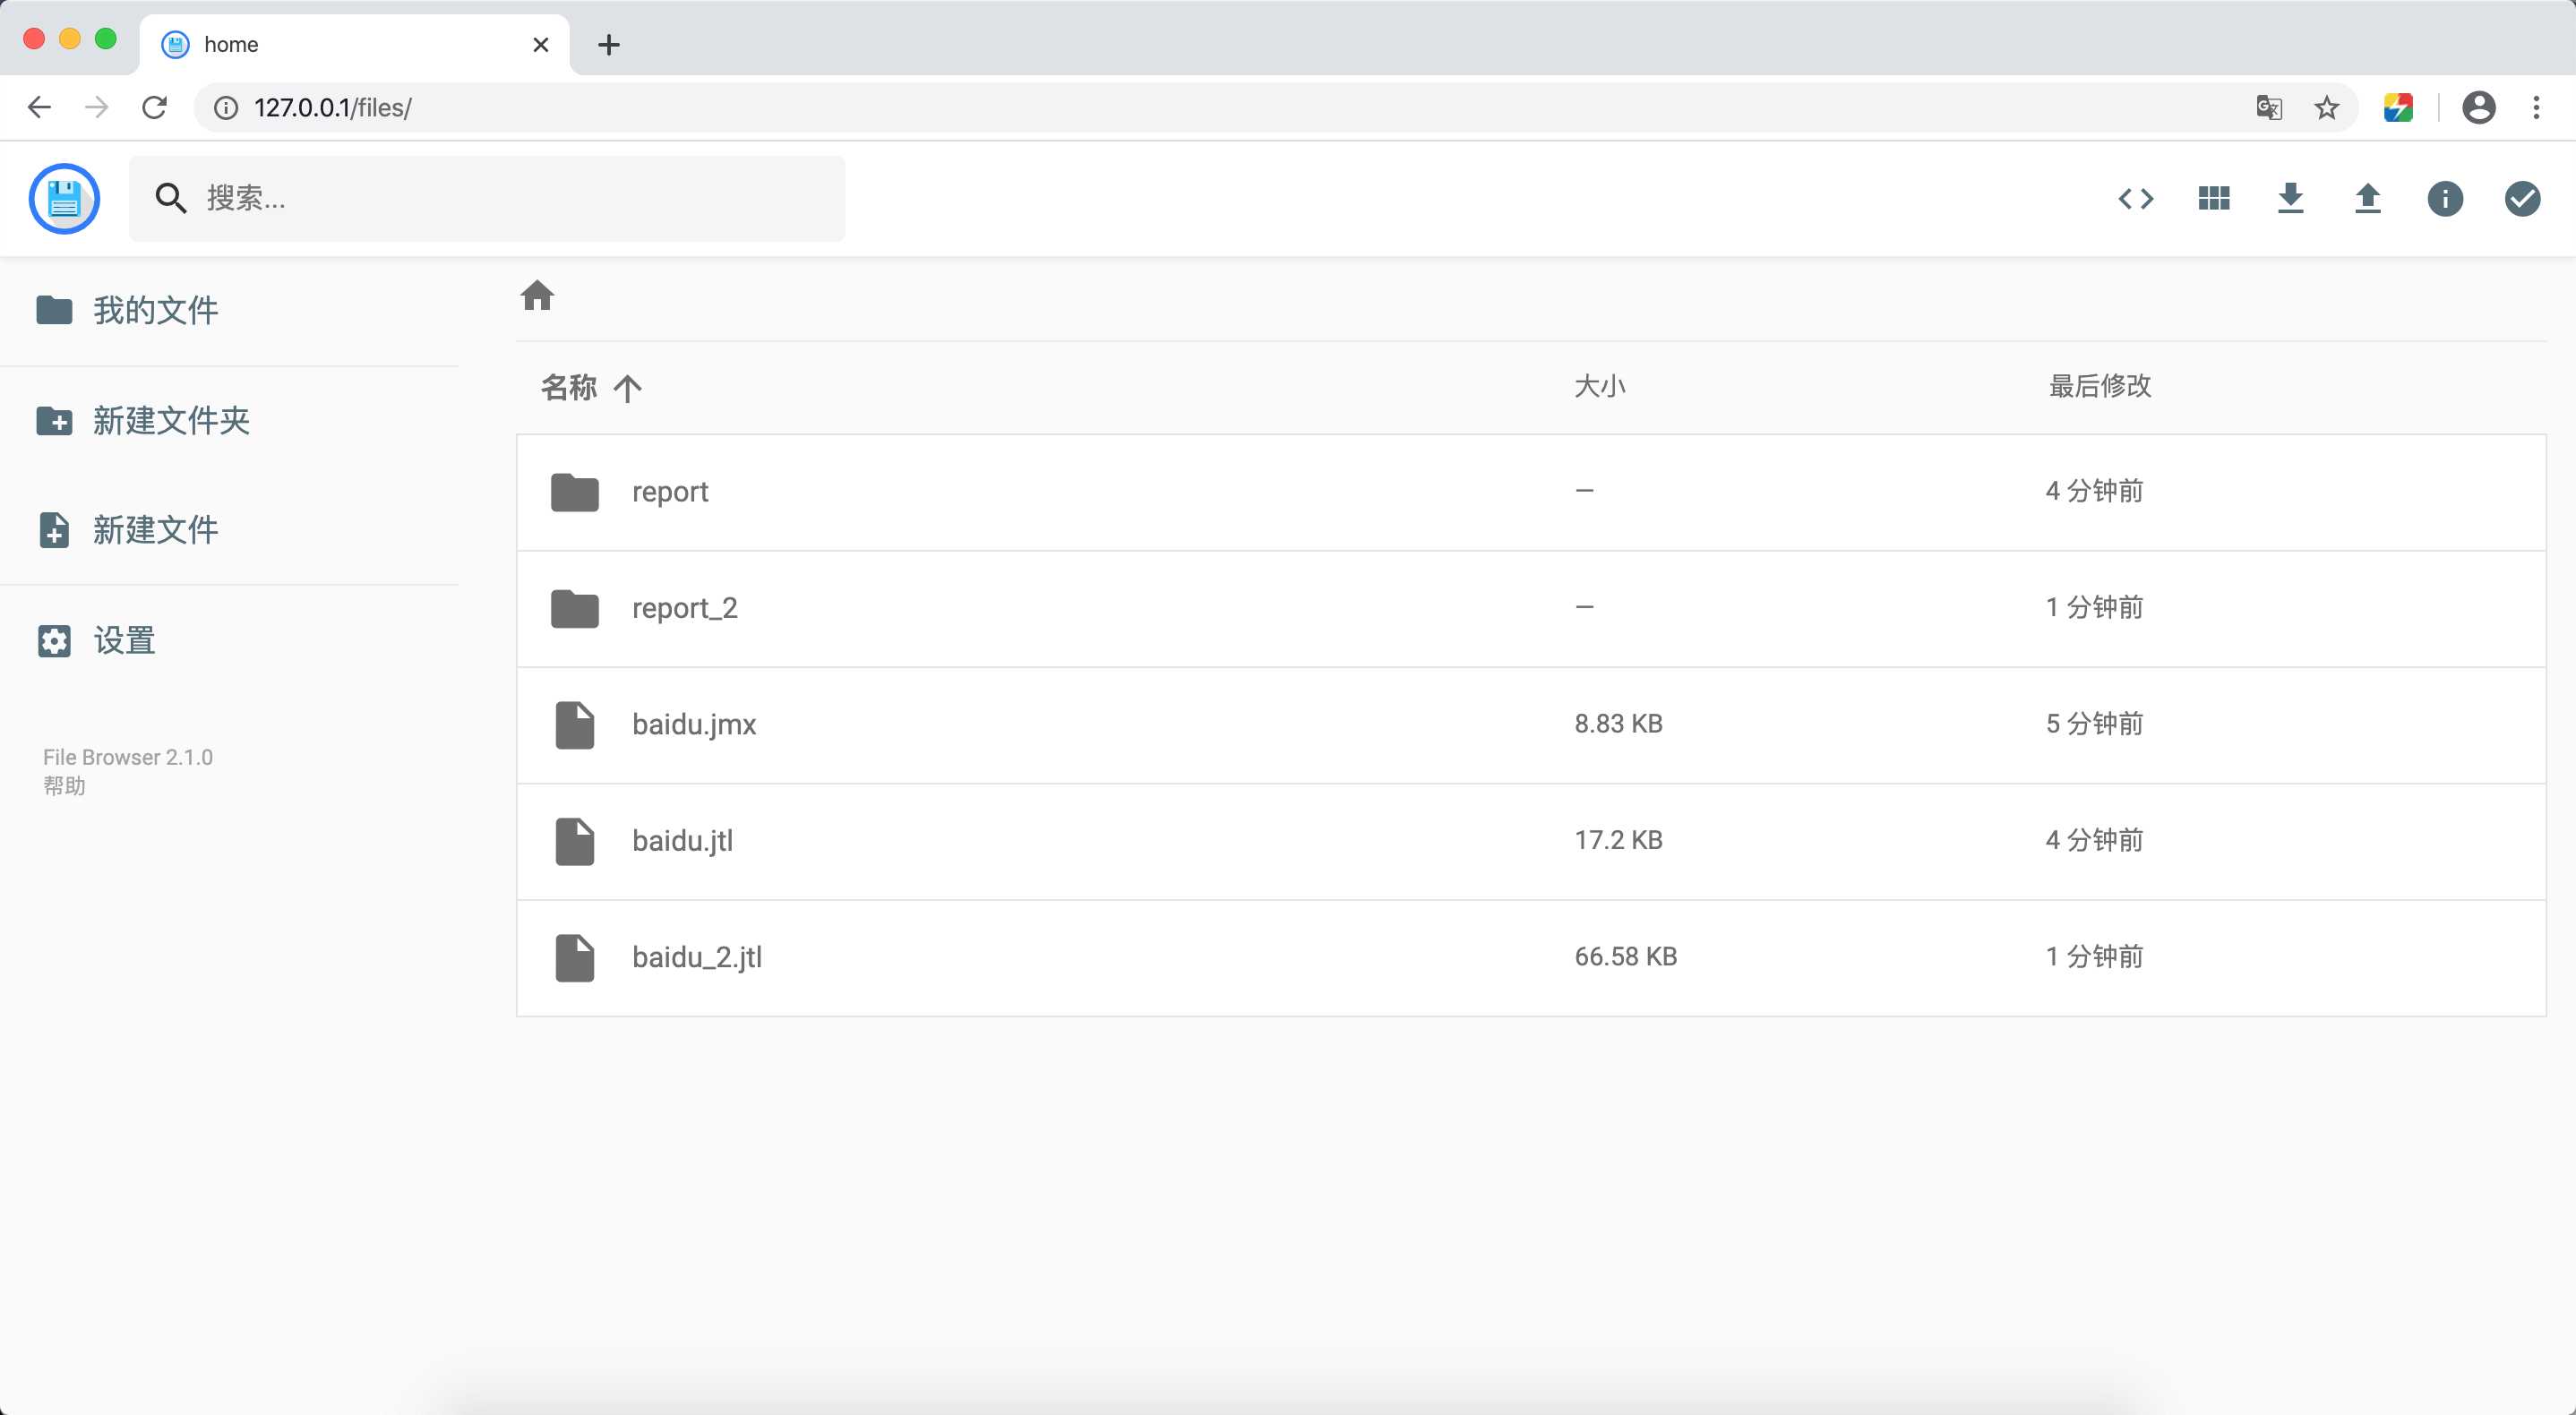Image resolution: width=2576 pixels, height=1415 pixels.
Task: Click the upload toolbar icon
Action: 2368,198
